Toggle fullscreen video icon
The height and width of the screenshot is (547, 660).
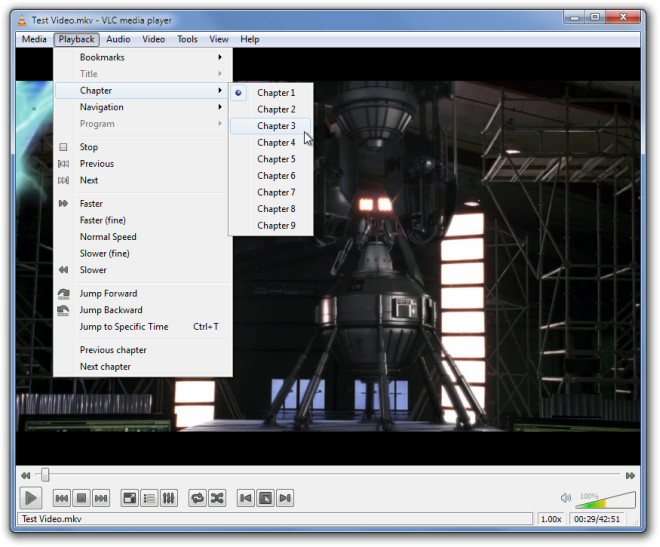(130, 498)
